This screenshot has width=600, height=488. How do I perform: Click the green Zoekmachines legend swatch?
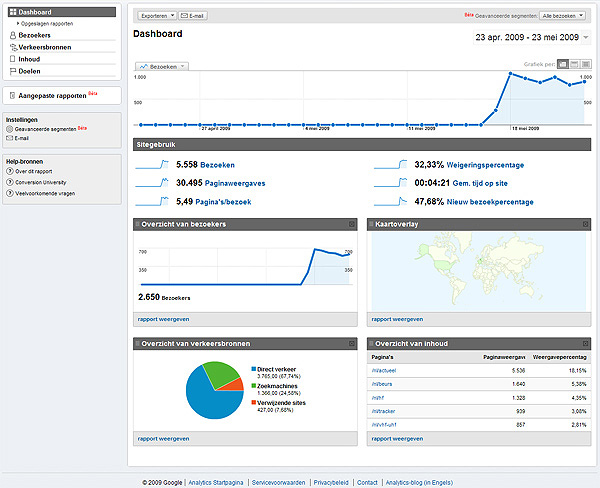click(253, 386)
